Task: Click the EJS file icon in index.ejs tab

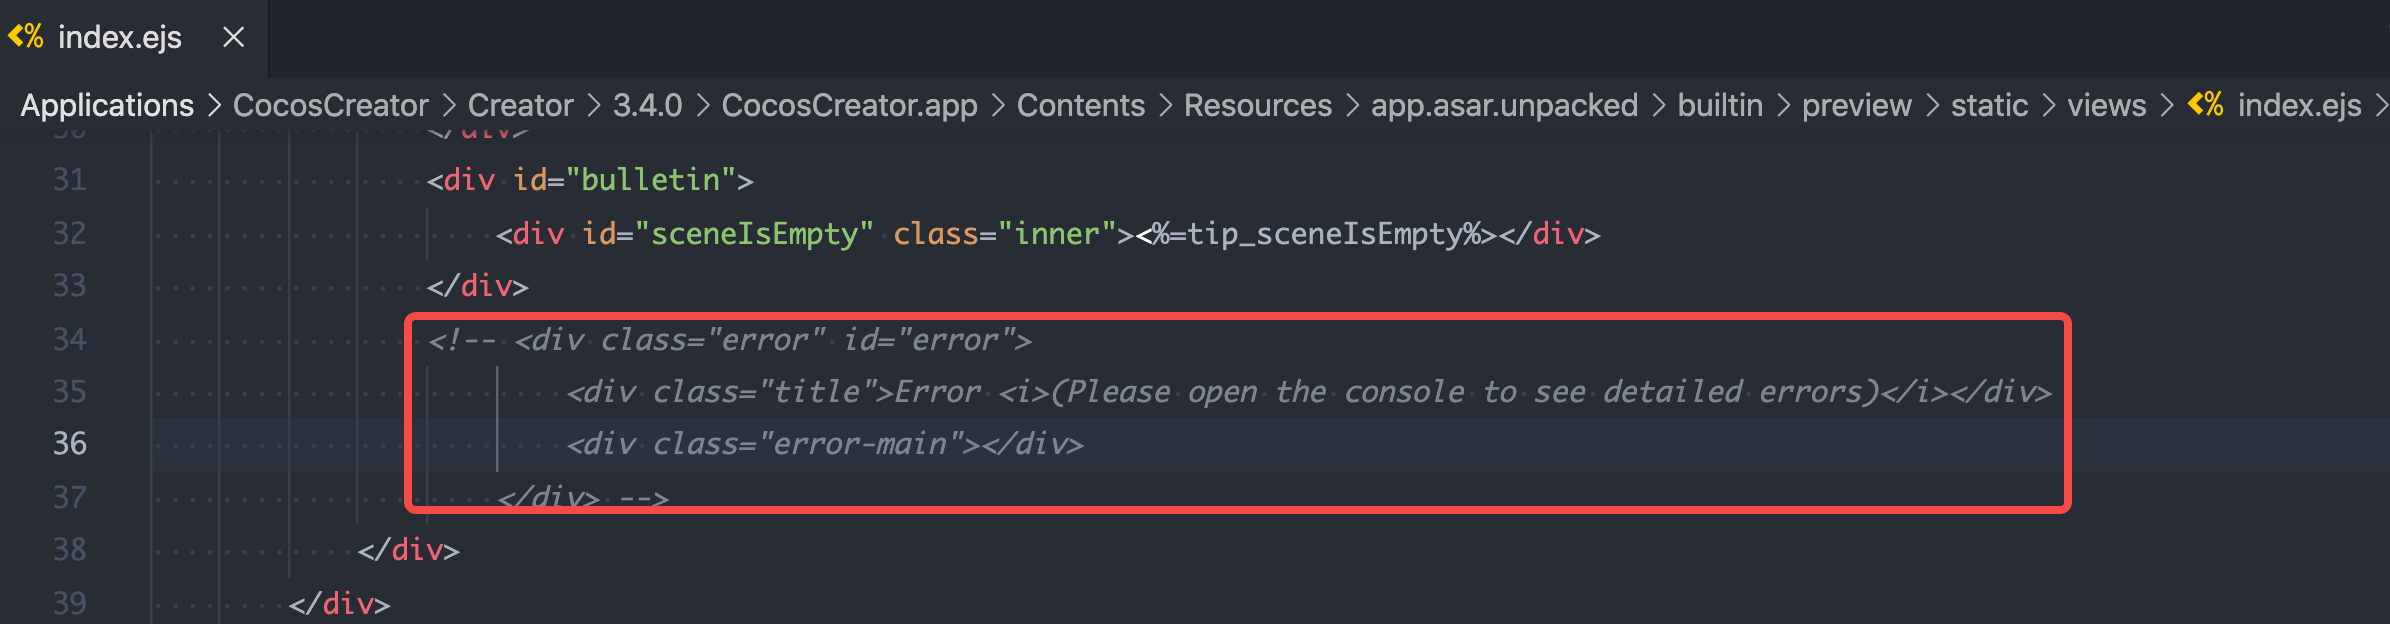Action: click(x=26, y=37)
